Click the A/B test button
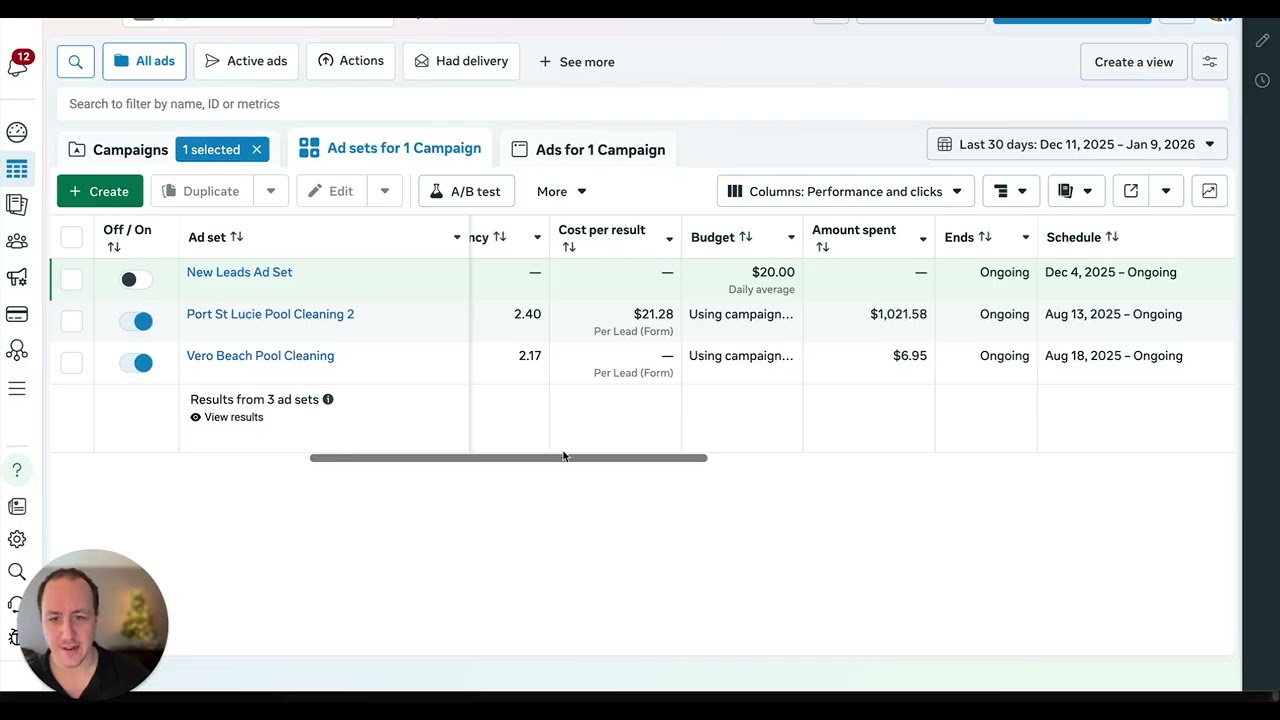 point(466,191)
